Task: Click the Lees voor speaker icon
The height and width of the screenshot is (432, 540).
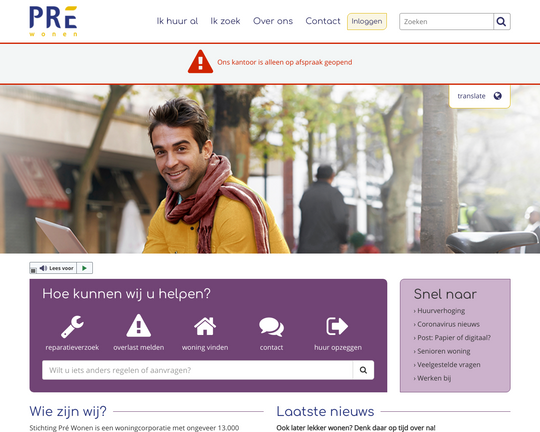Action: pos(43,268)
